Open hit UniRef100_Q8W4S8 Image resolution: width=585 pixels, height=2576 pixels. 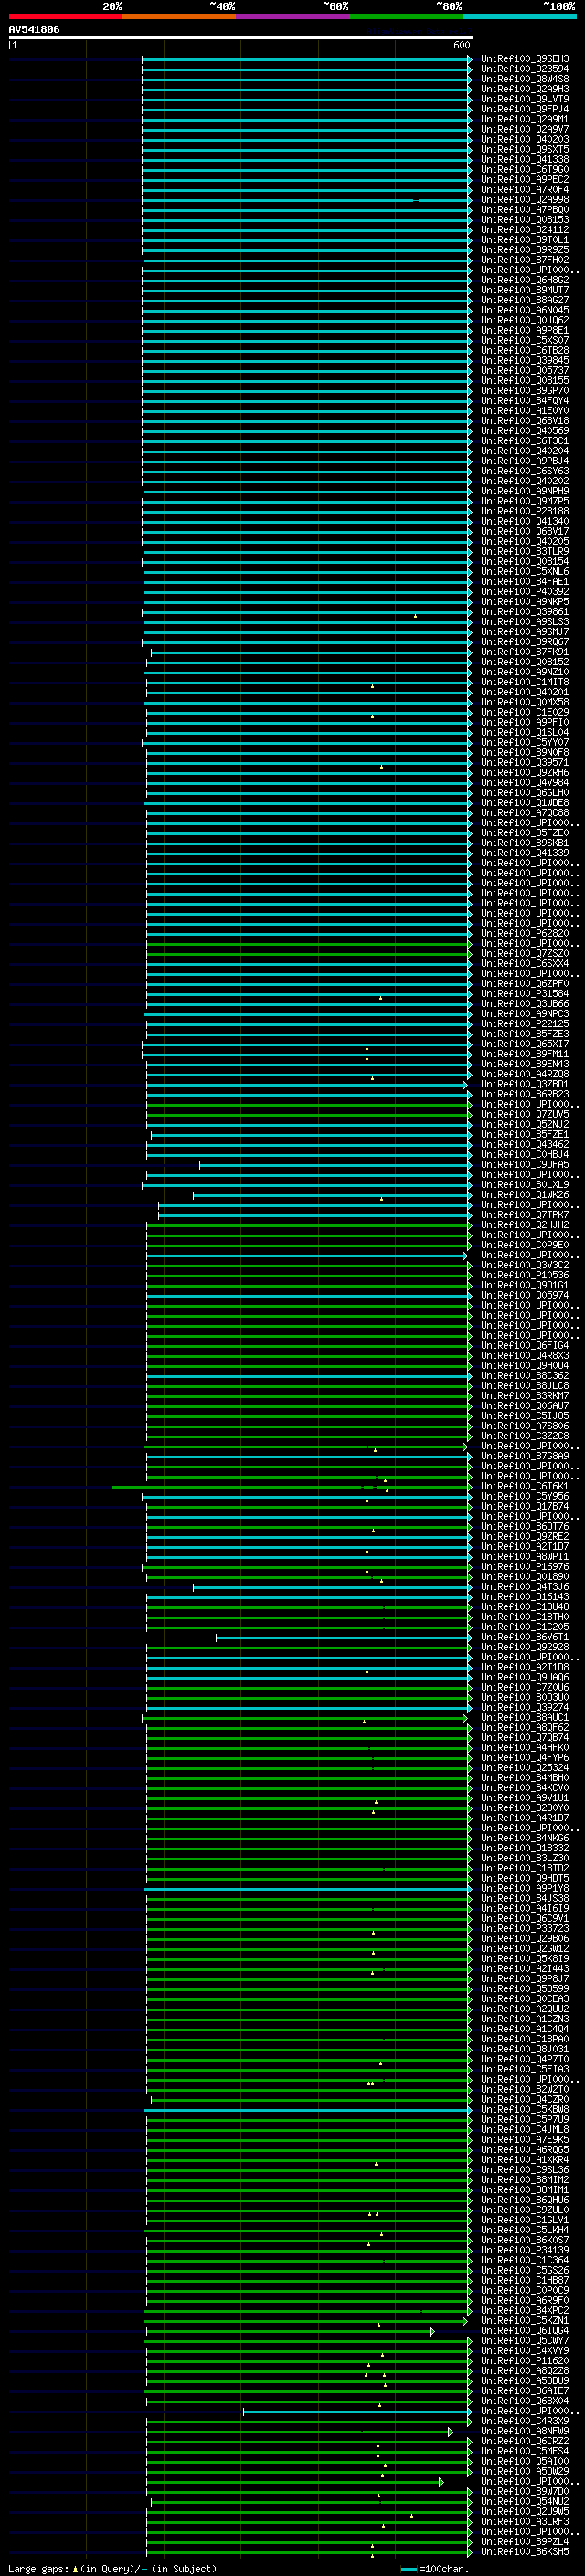click(524, 79)
